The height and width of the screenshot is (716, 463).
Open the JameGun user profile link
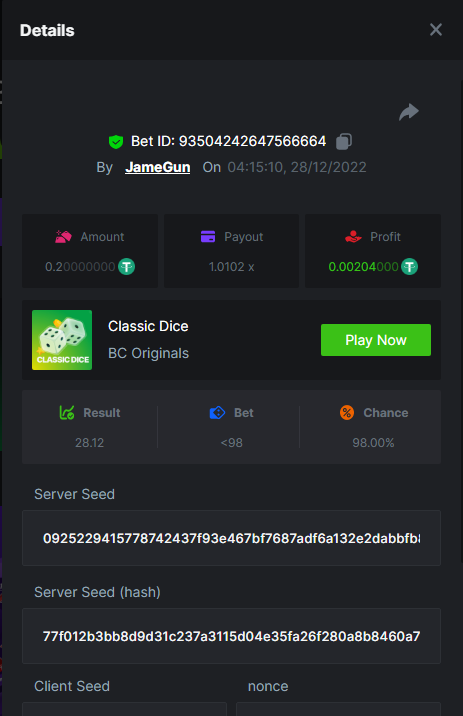coord(158,167)
